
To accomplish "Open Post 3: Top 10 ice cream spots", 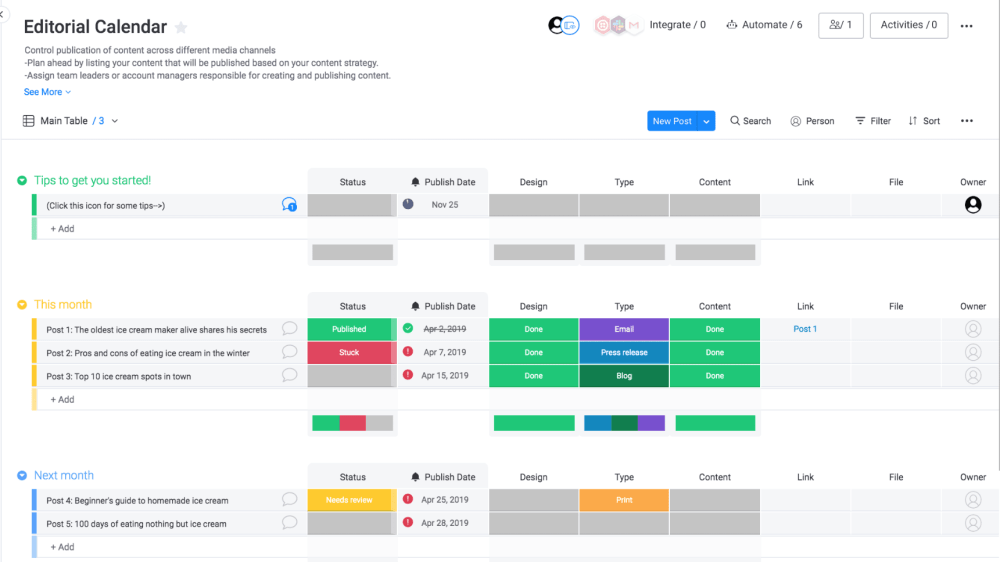I will [x=119, y=376].
